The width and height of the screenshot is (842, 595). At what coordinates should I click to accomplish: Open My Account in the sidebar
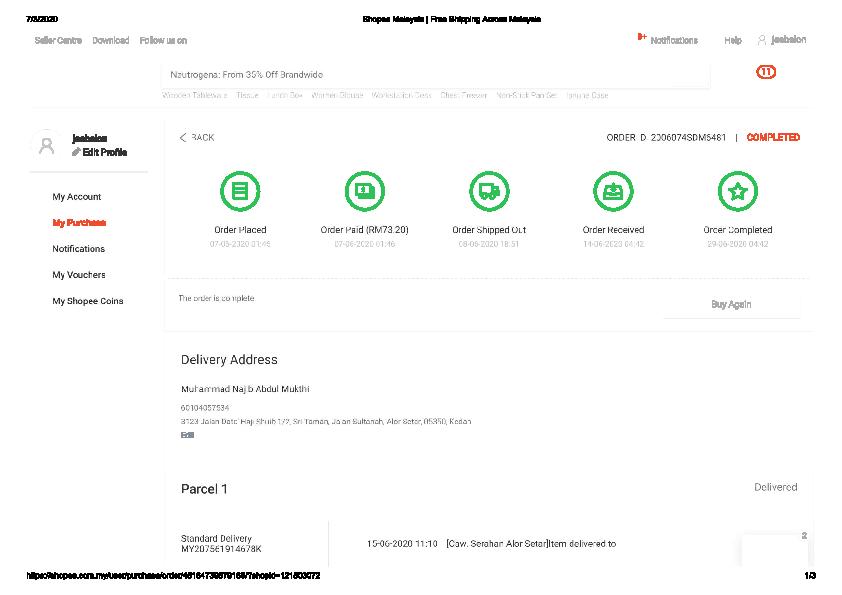click(x=77, y=197)
